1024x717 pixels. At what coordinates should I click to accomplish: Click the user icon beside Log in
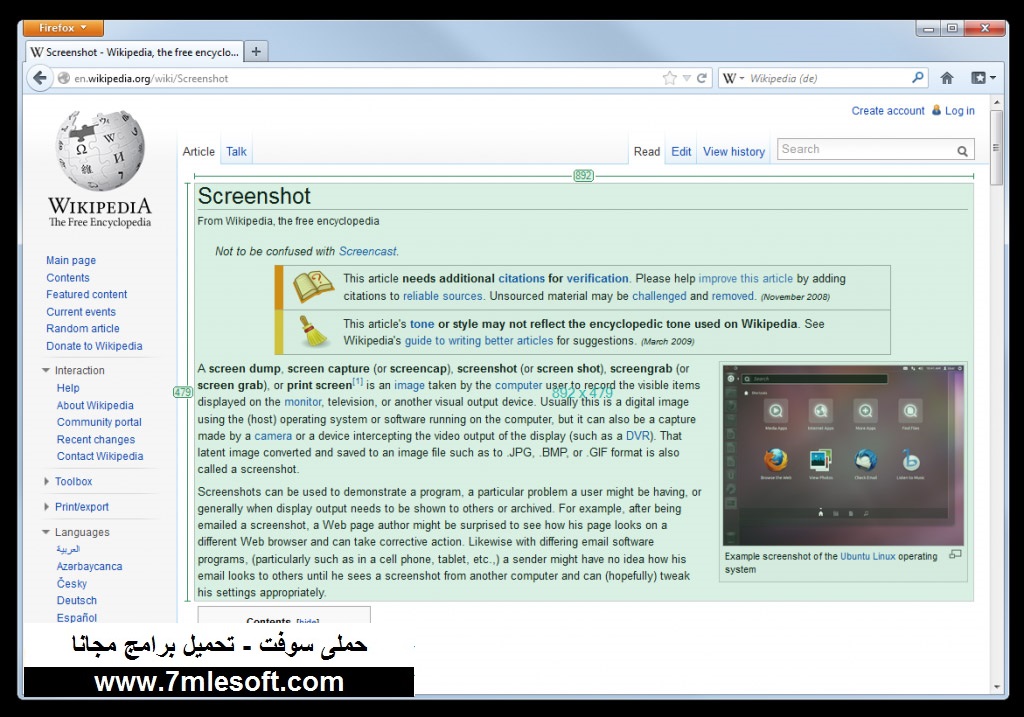click(x=936, y=110)
